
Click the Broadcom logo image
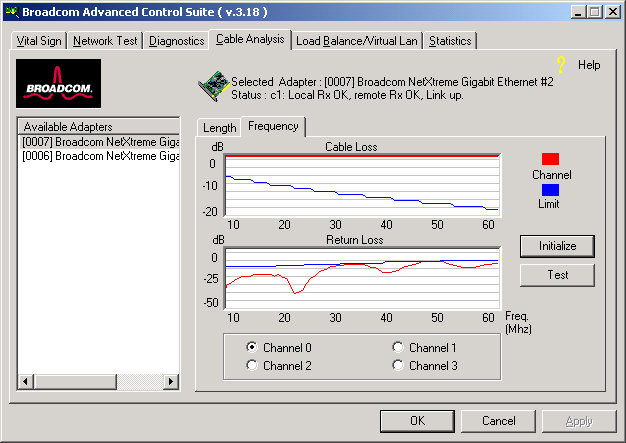click(58, 83)
